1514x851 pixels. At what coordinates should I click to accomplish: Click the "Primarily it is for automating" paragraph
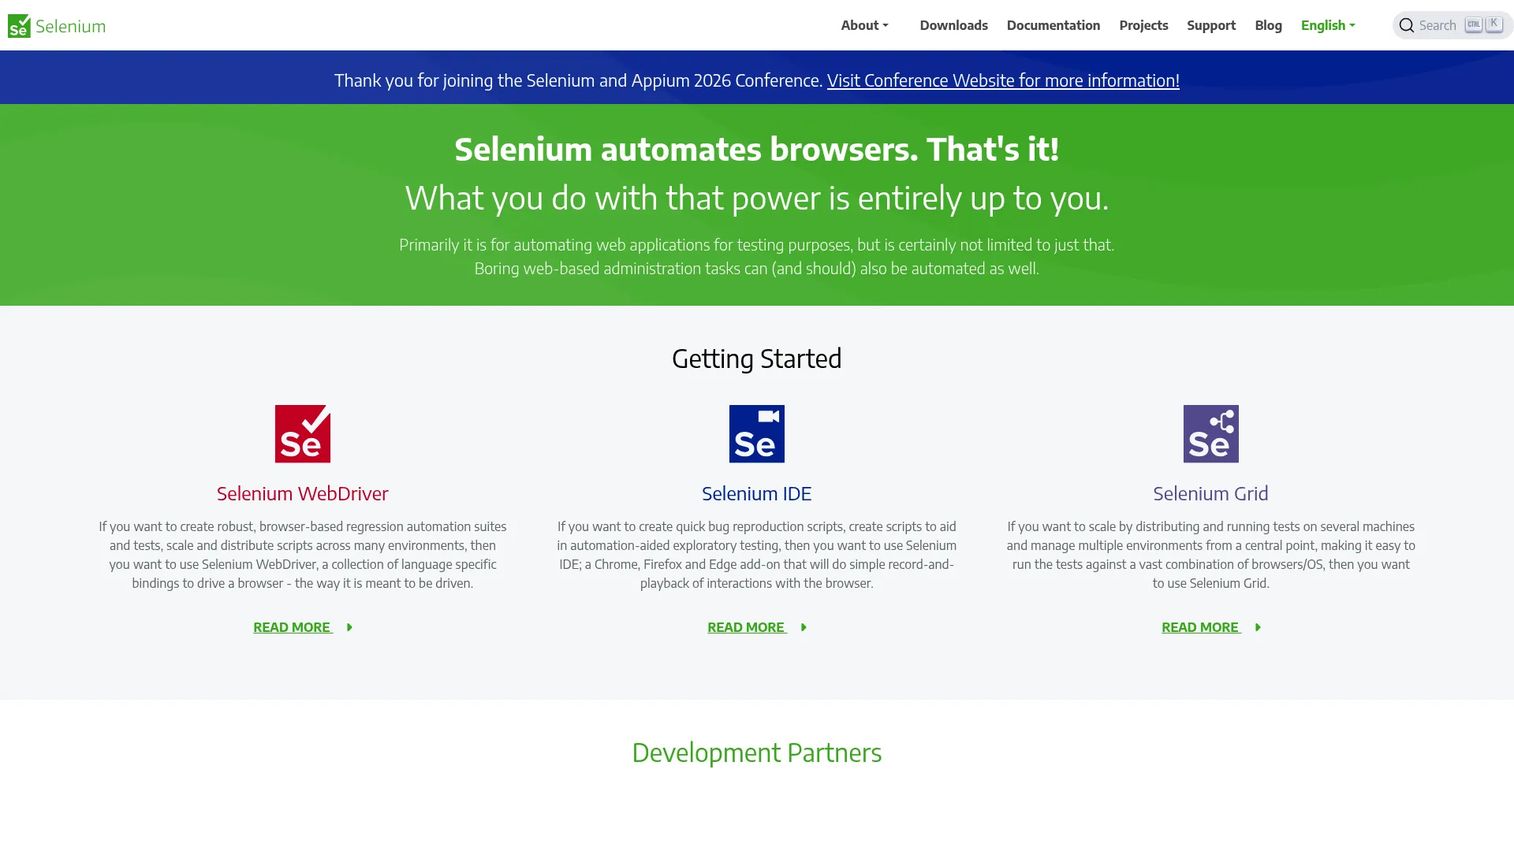coord(757,257)
